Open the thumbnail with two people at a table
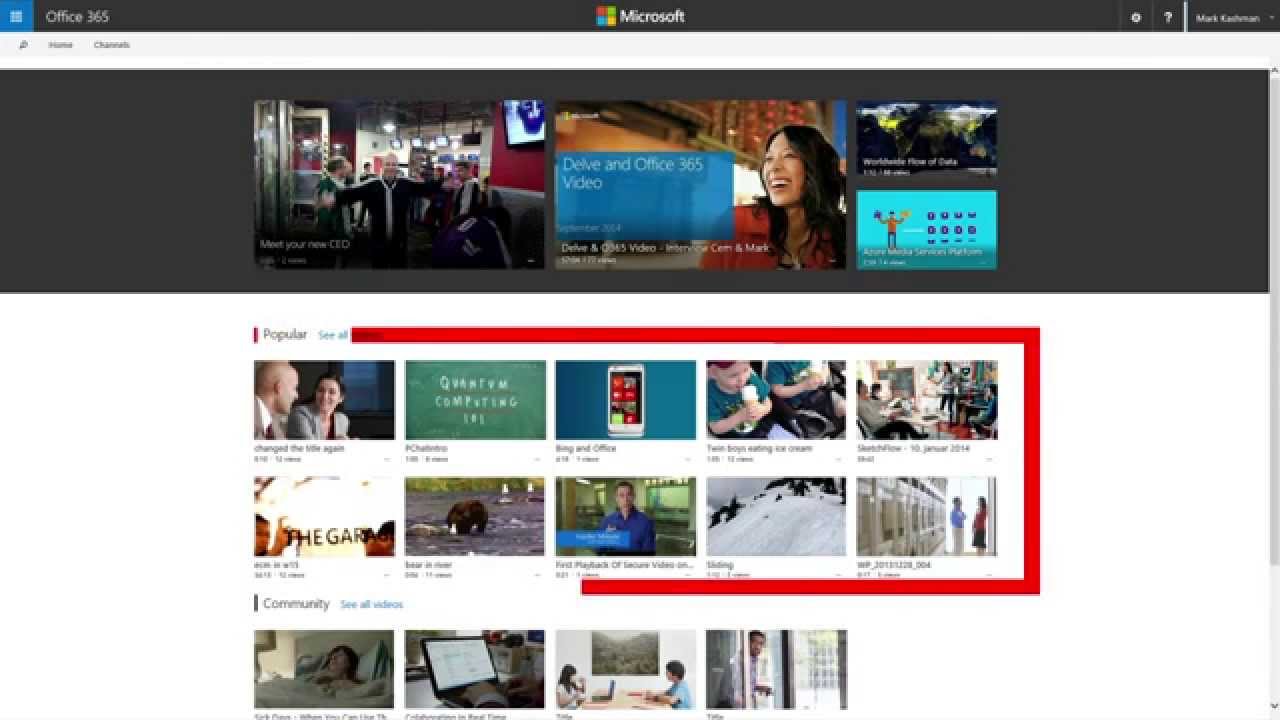1280x720 pixels. tap(625, 669)
